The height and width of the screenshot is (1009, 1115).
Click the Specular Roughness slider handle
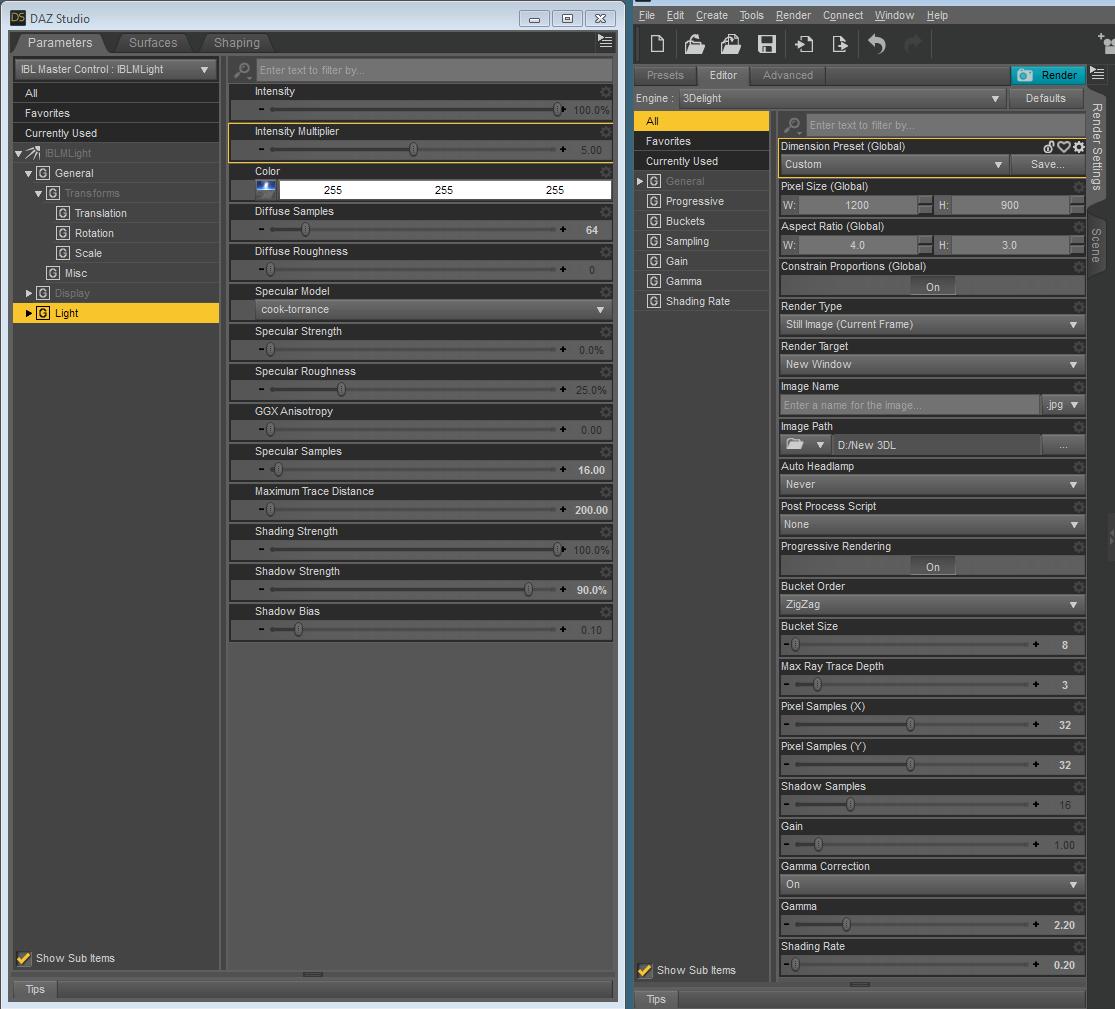[341, 389]
